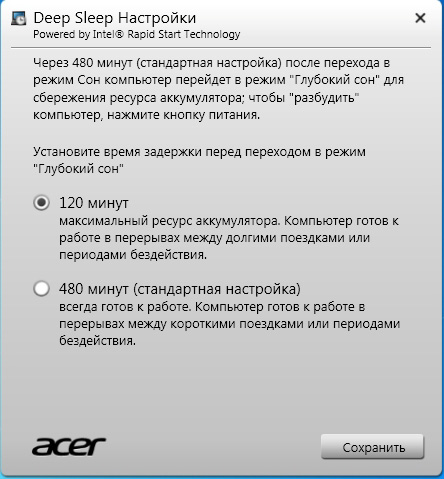The height and width of the screenshot is (479, 444).
Task: Click the text "периодами бездействия" under 120 минут
Action: [133, 255]
